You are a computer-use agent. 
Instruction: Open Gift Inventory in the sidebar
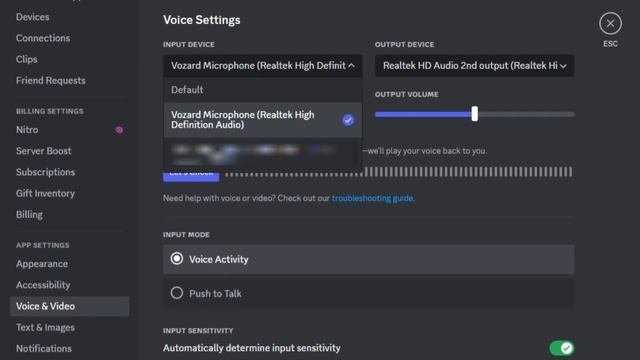[x=45, y=193]
